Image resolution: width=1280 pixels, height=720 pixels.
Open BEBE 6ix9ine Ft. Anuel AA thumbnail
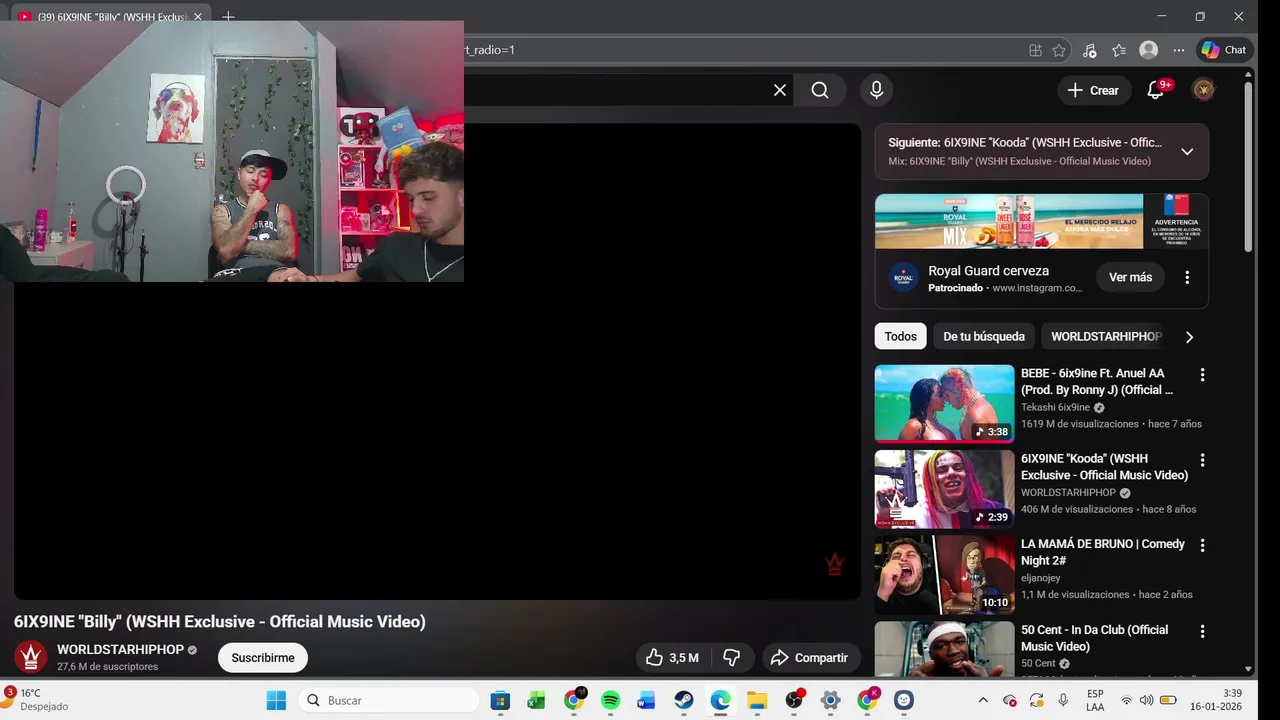[x=944, y=403]
